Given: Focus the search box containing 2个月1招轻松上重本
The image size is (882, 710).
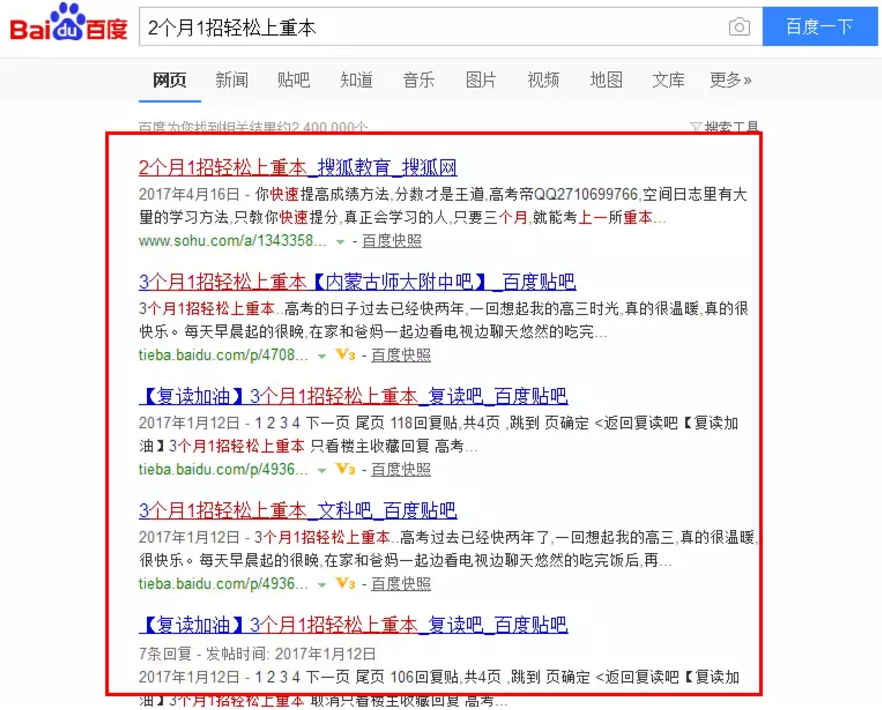Looking at the screenshot, I should point(451,26).
